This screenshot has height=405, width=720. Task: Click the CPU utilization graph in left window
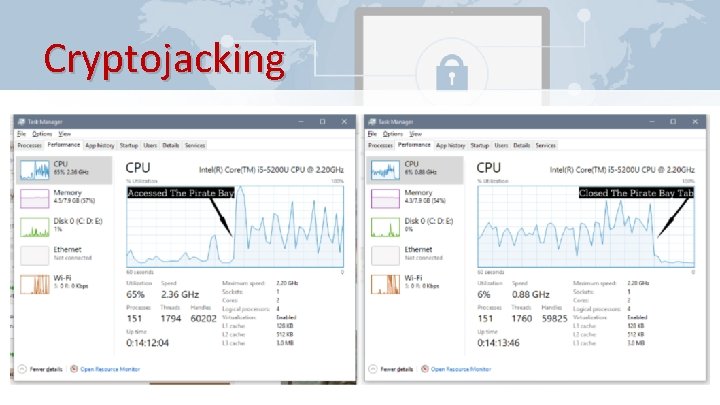point(235,226)
